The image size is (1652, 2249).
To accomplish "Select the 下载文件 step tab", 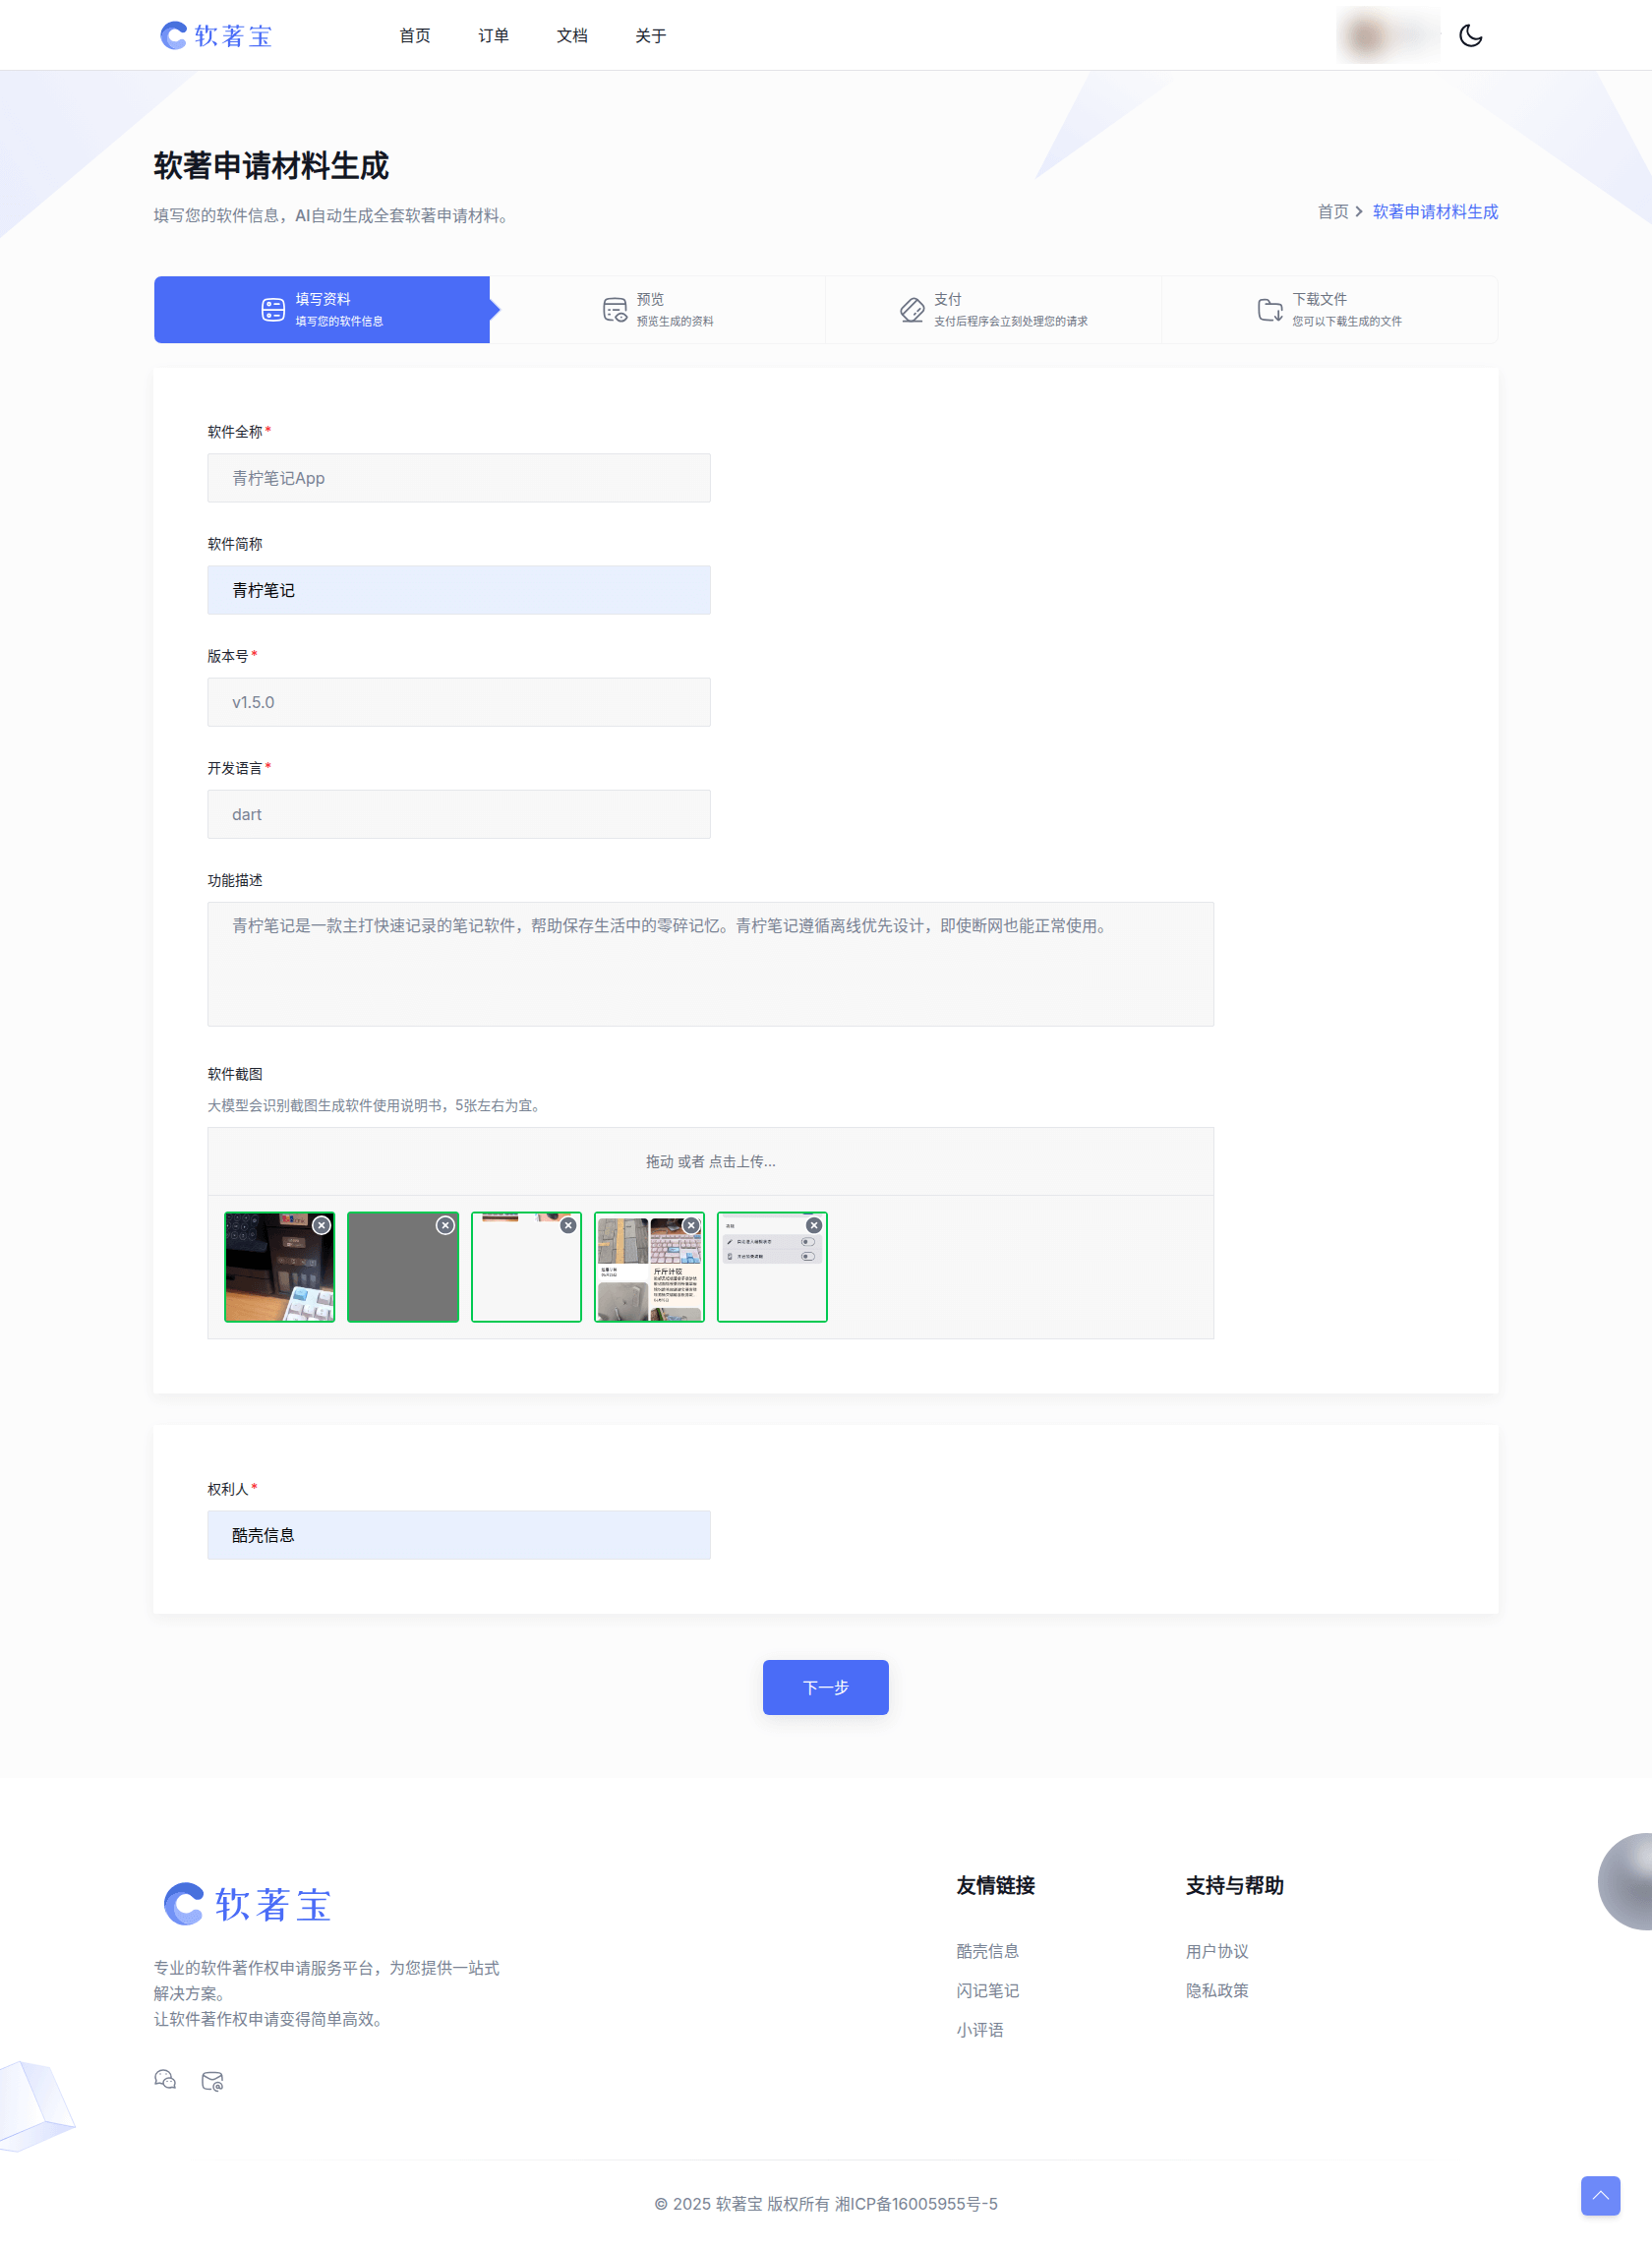I will tap(1330, 310).
